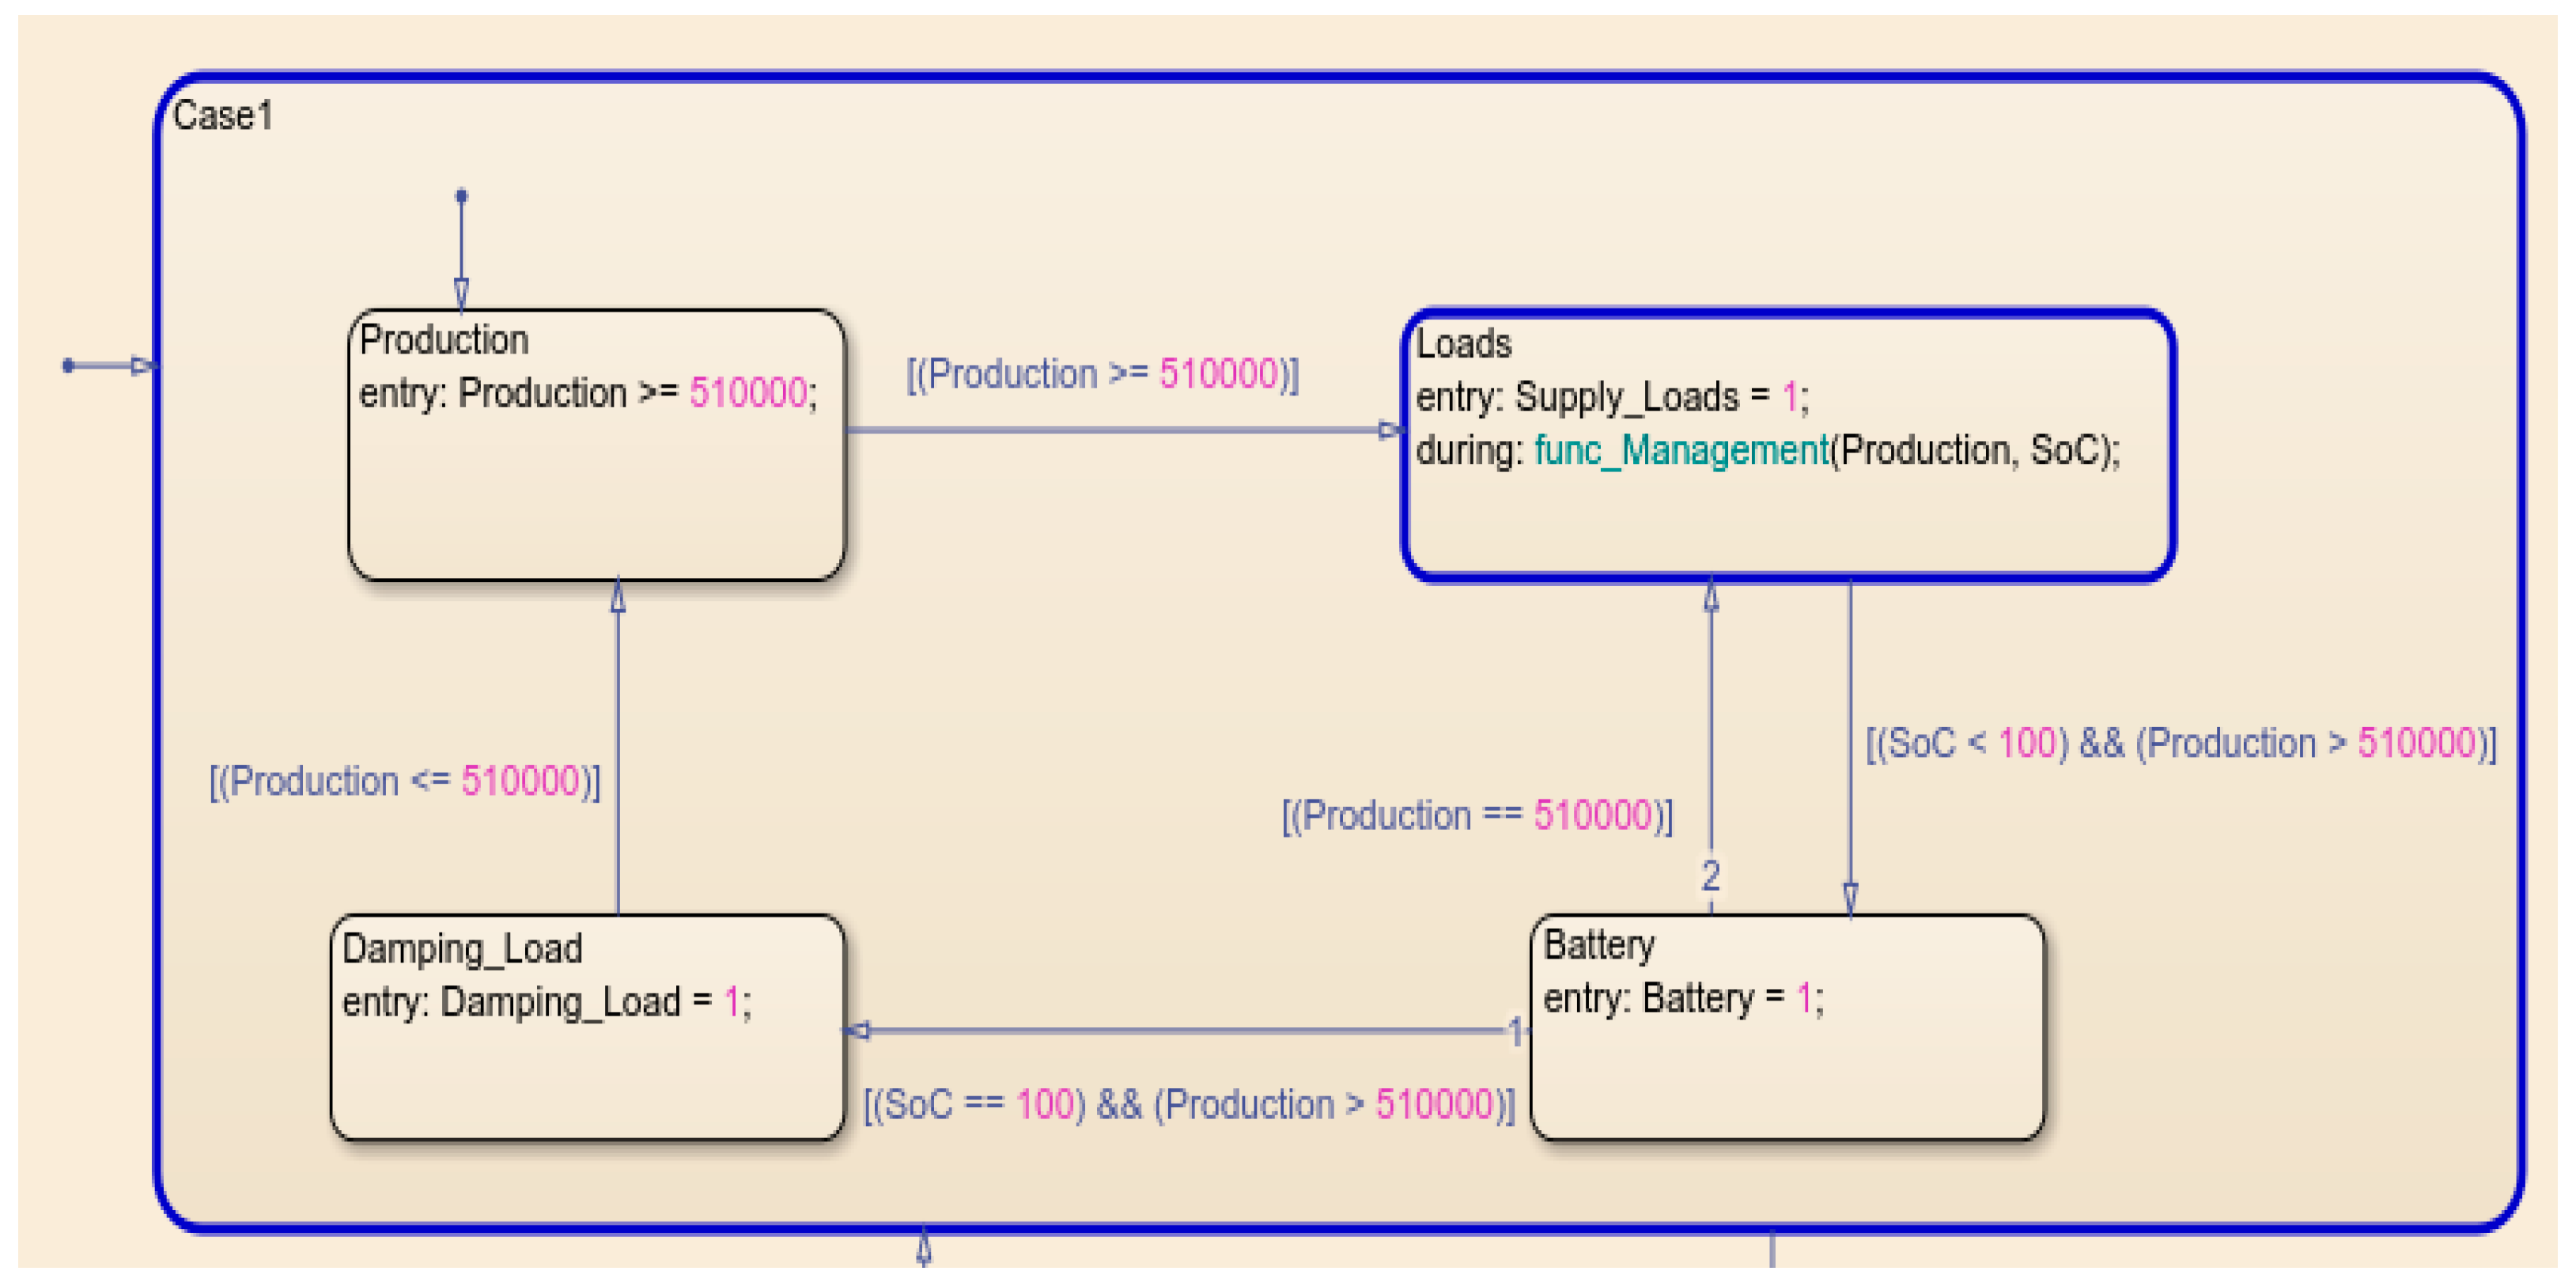Select the Loads state name
This screenshot has height=1286, width=2576.
(x=1463, y=343)
